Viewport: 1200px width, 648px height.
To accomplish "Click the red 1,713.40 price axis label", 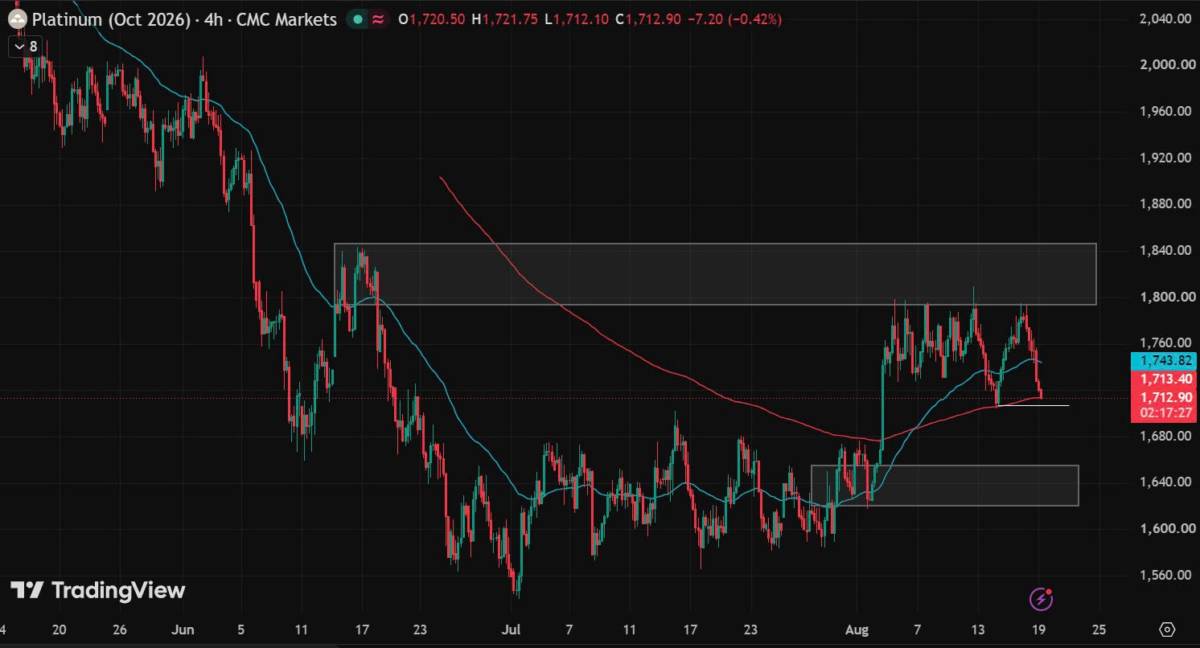I will pyautogui.click(x=1162, y=379).
